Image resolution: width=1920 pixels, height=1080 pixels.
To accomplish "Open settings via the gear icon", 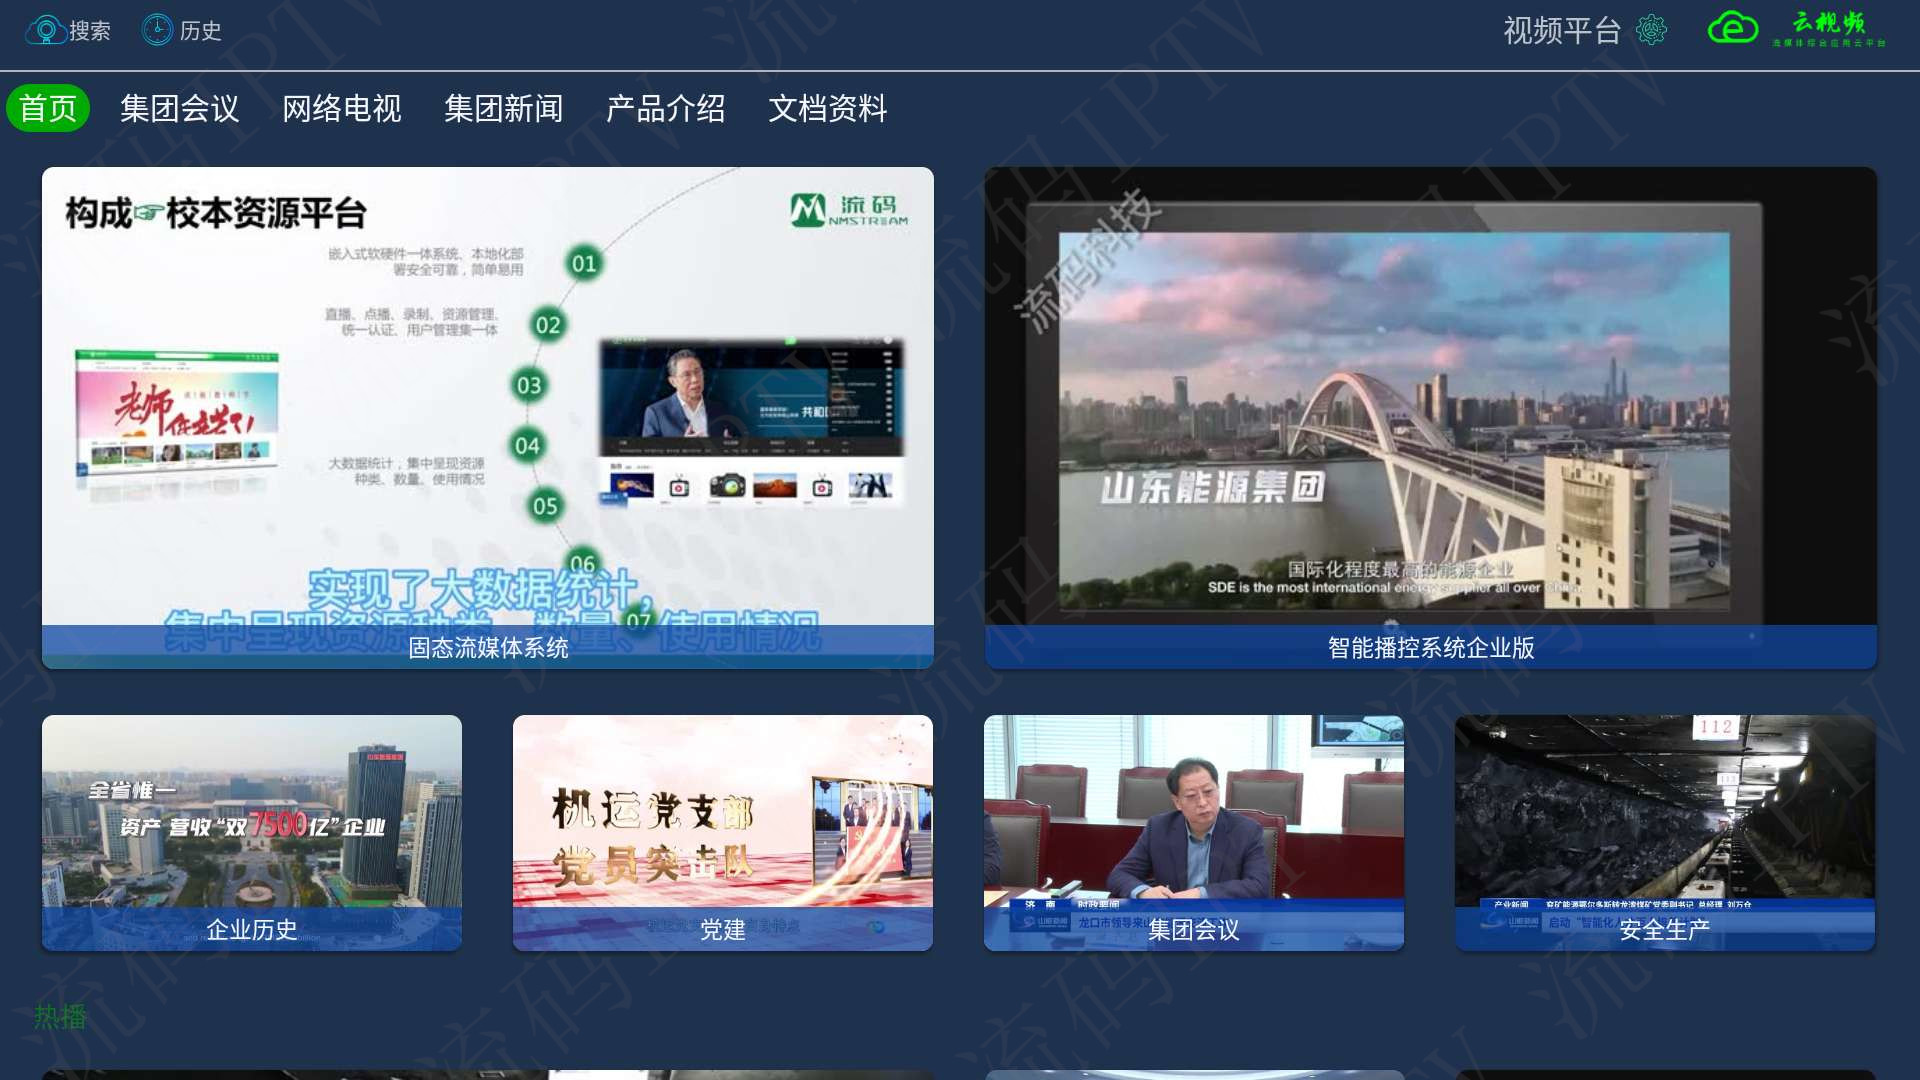I will point(1651,30).
